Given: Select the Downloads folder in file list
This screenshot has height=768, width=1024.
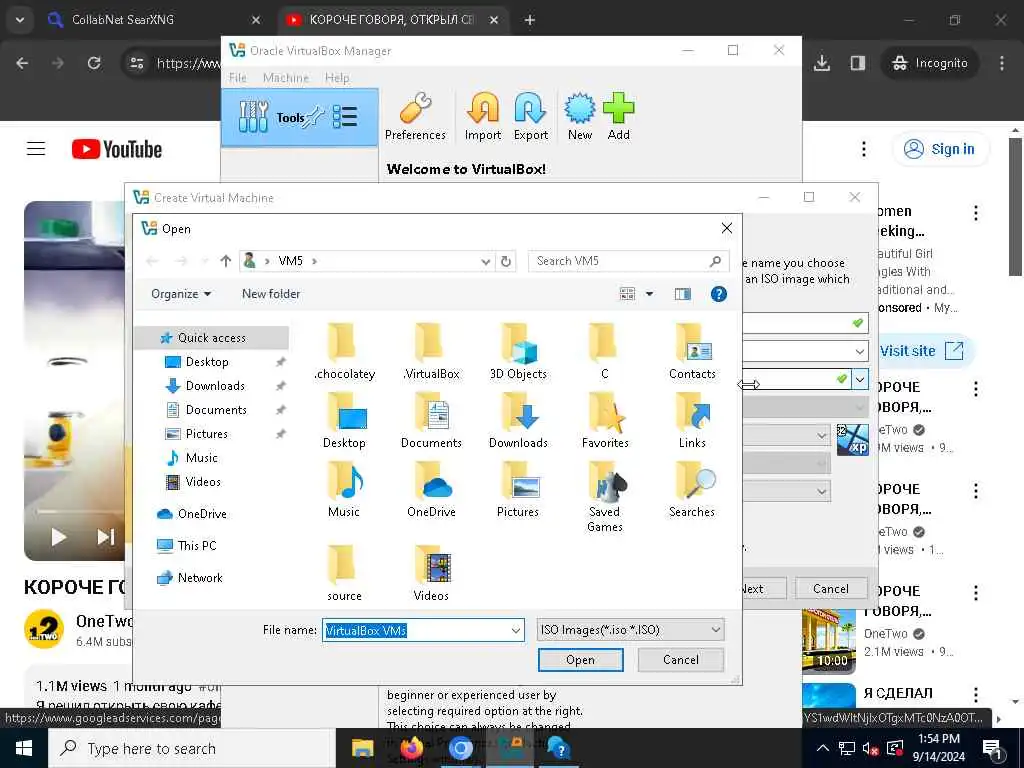Looking at the screenshot, I should (x=518, y=421).
